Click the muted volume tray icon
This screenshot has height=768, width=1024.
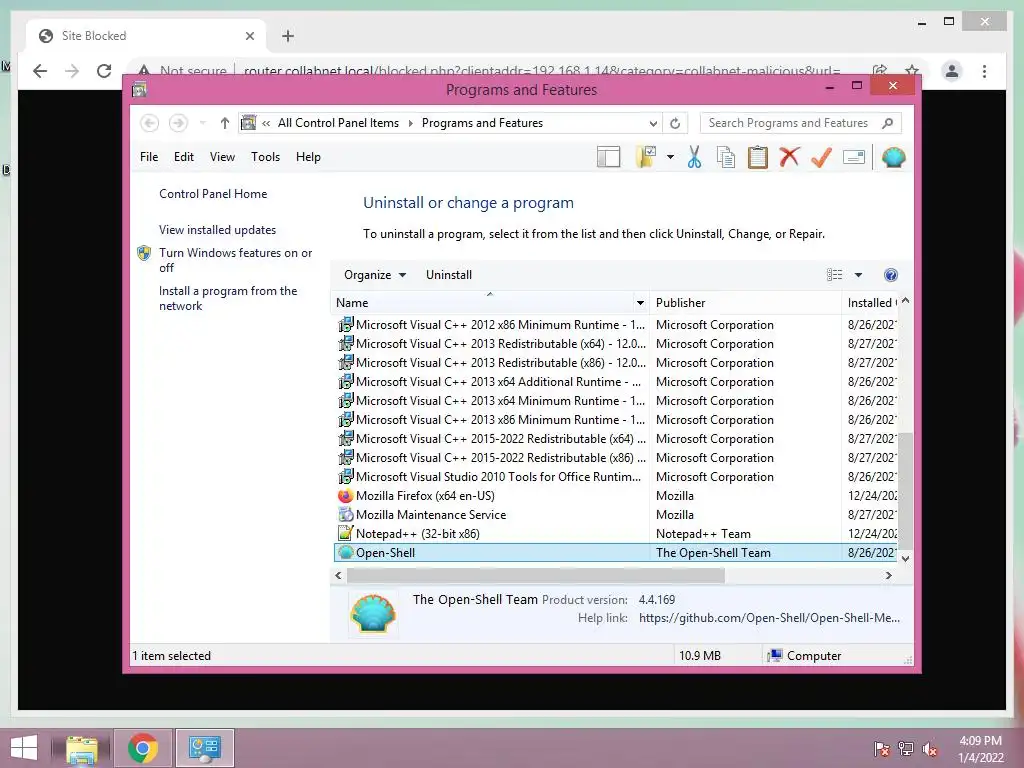coord(930,749)
